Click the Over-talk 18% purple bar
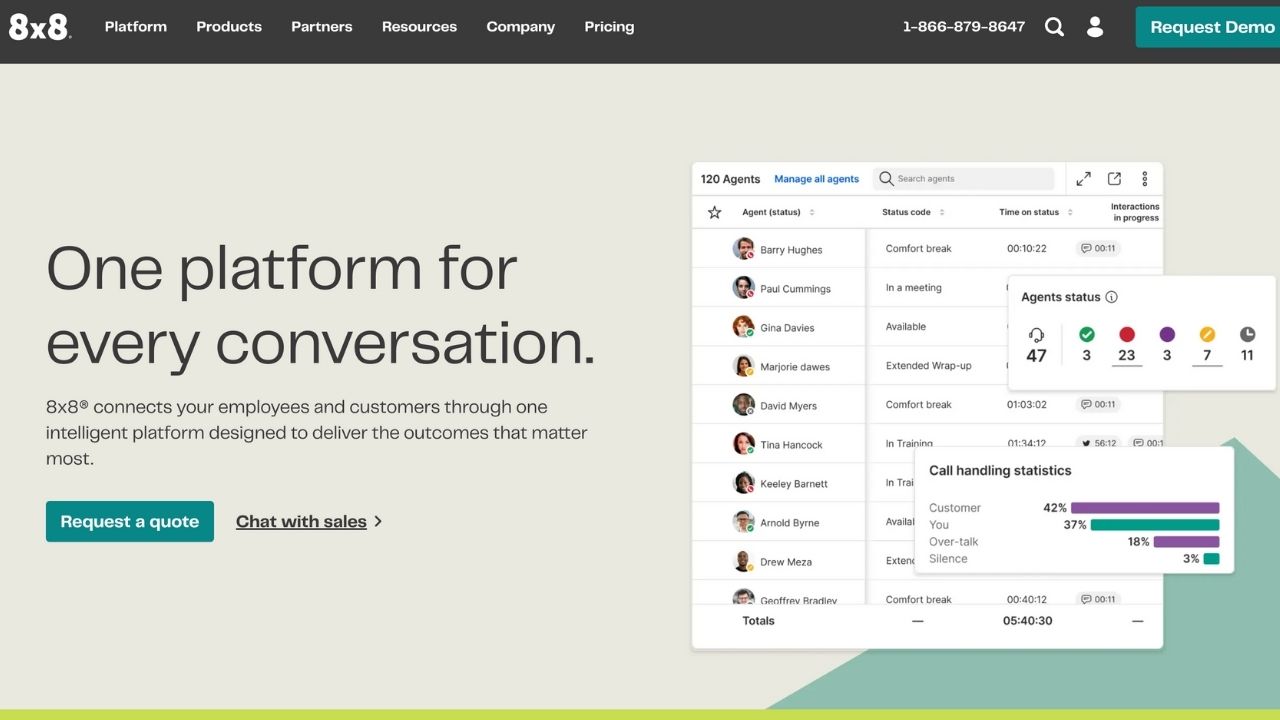The image size is (1280, 720). tap(1187, 542)
